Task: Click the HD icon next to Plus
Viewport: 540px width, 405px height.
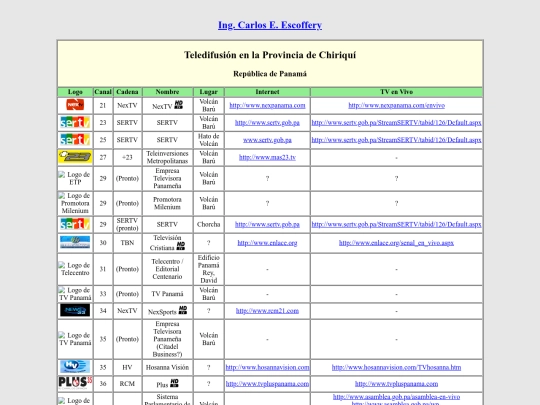Action: 175,383
